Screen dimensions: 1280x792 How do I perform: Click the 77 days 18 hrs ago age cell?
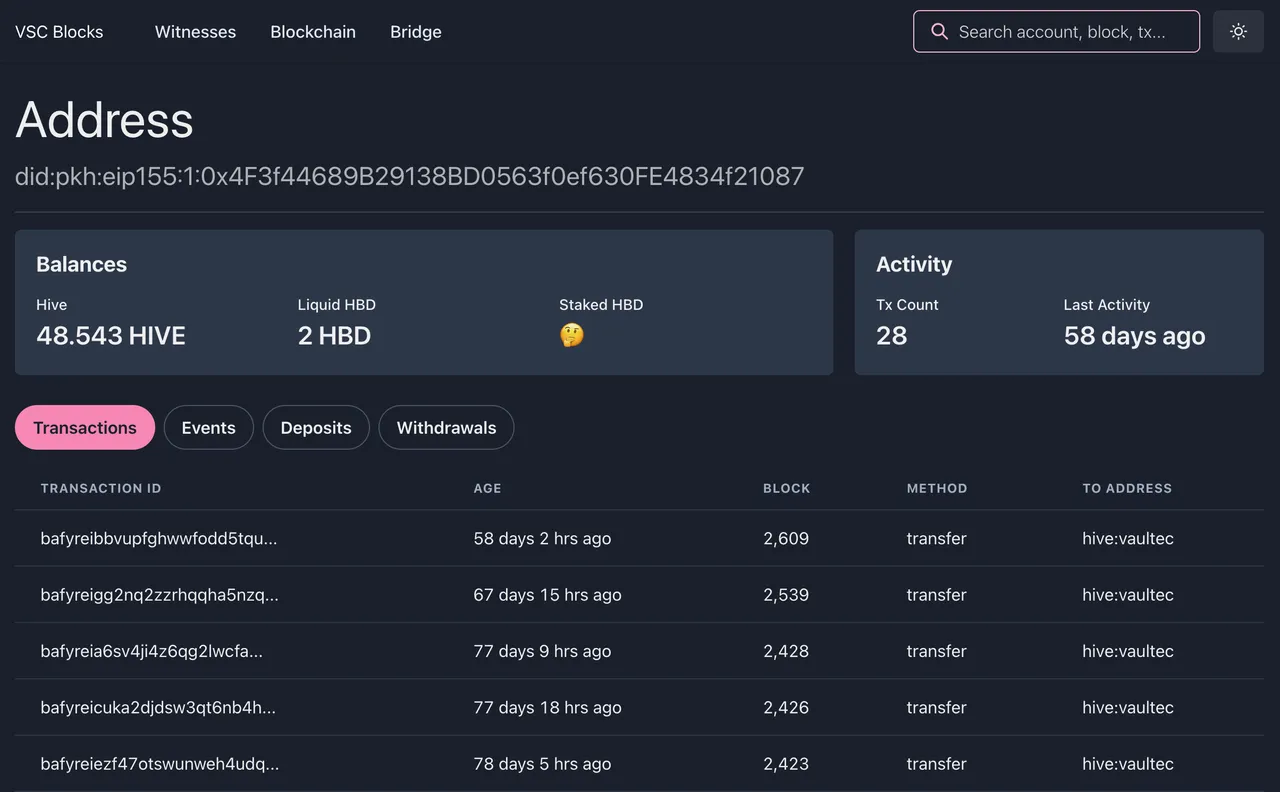(547, 707)
